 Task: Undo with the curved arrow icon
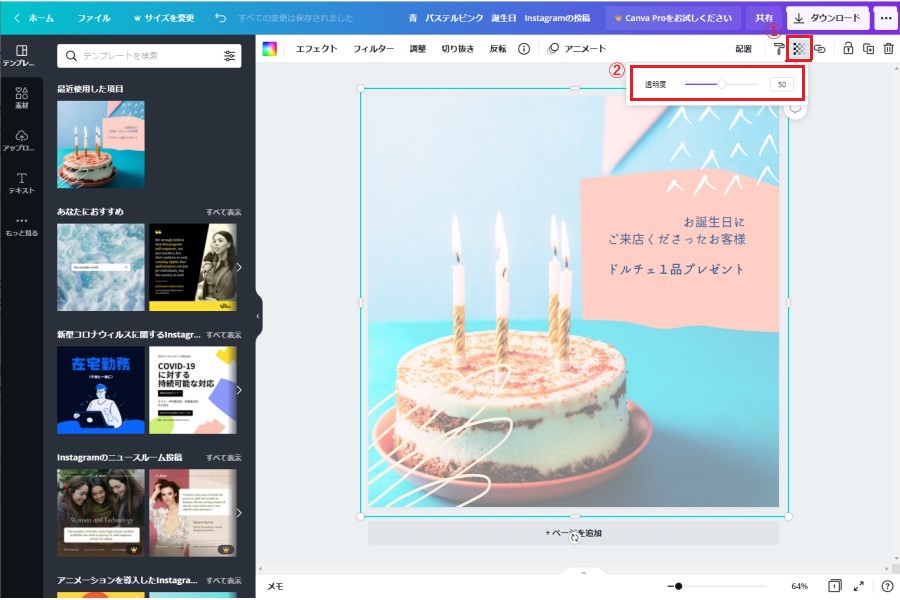(220, 18)
